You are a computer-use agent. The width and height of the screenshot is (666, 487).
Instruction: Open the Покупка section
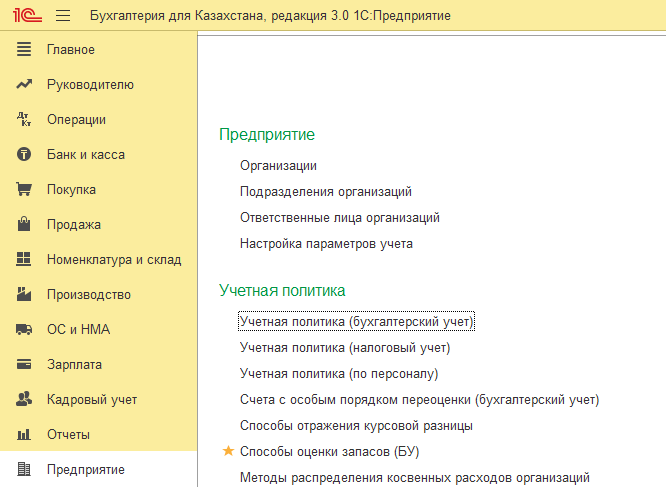tap(71, 189)
